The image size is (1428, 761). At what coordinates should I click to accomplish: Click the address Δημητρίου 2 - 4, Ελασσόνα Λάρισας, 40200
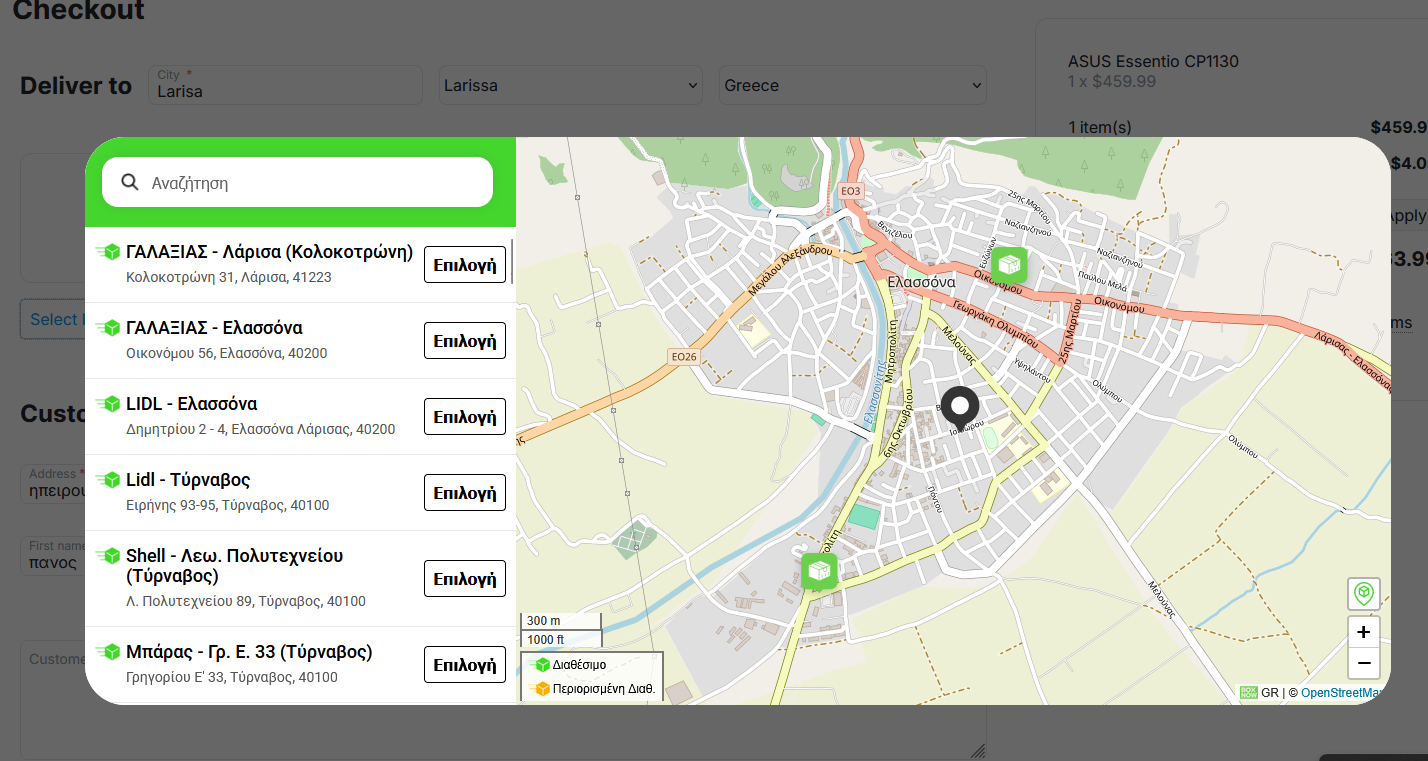pyautogui.click(x=261, y=429)
